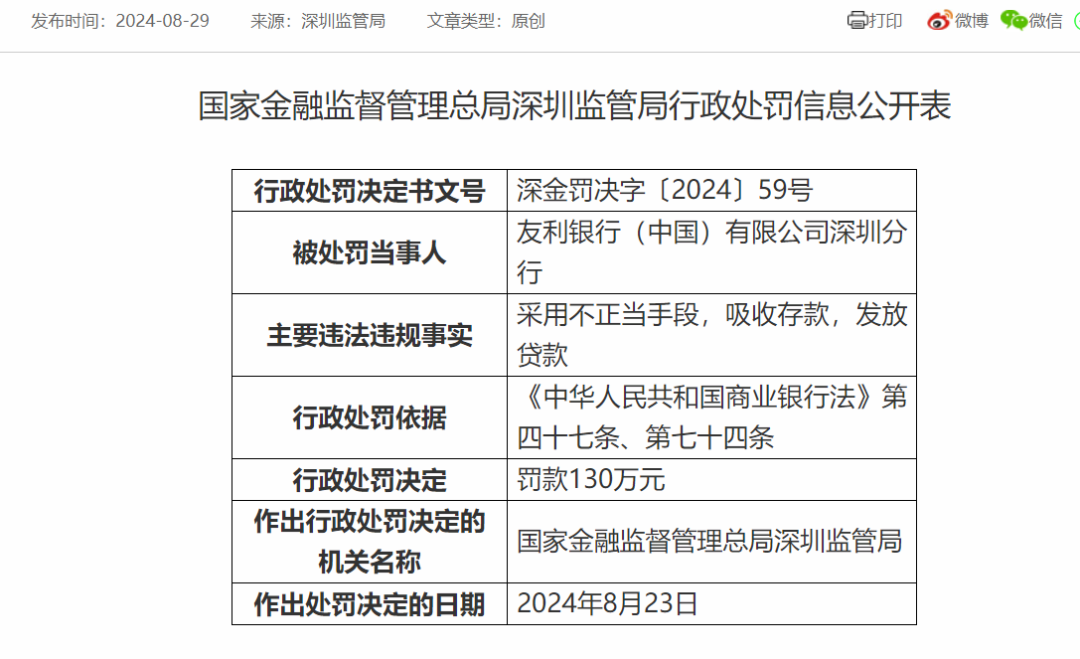Click the decision date 2024年8月23日
This screenshot has width=1080, height=659.
608,603
